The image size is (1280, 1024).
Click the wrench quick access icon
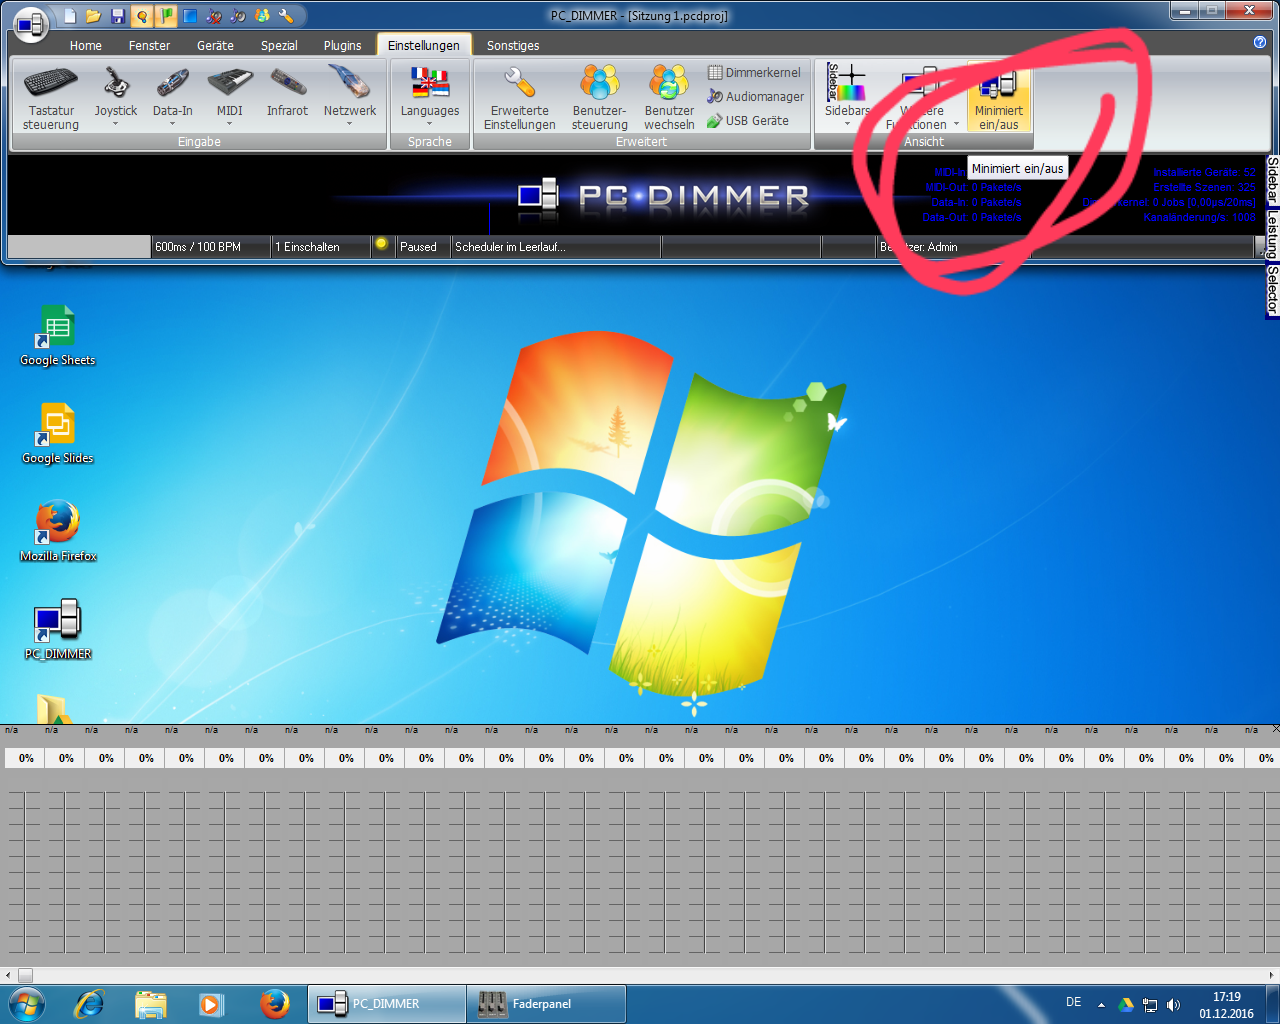[x=286, y=16]
